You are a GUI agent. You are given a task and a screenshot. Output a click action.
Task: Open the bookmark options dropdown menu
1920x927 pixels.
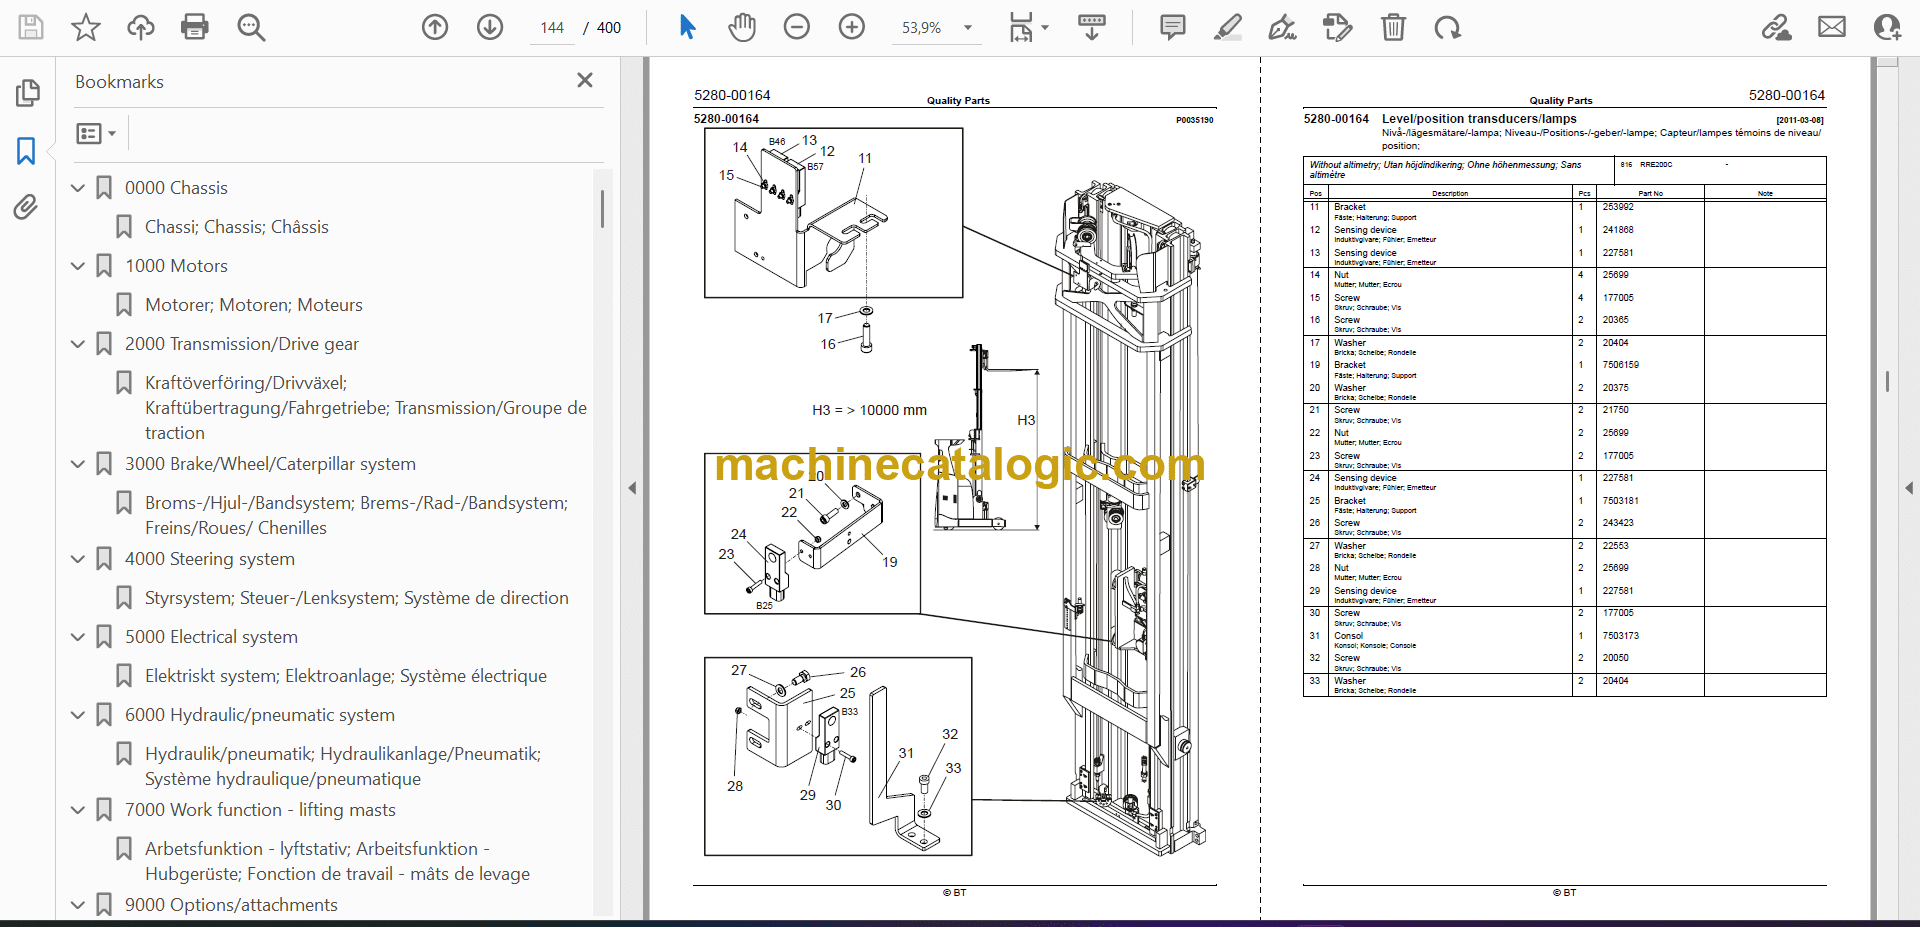point(96,133)
